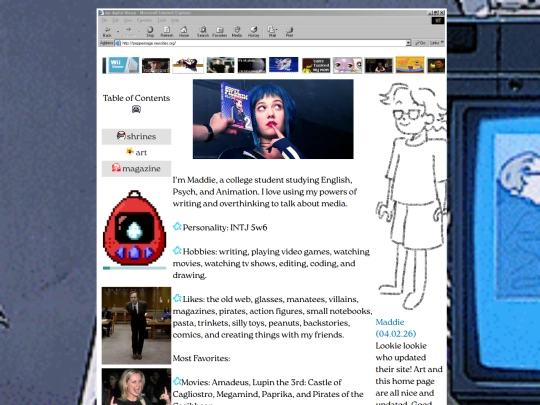
Task: Click the page icon in address bar
Action: pyautogui.click(x=118, y=43)
